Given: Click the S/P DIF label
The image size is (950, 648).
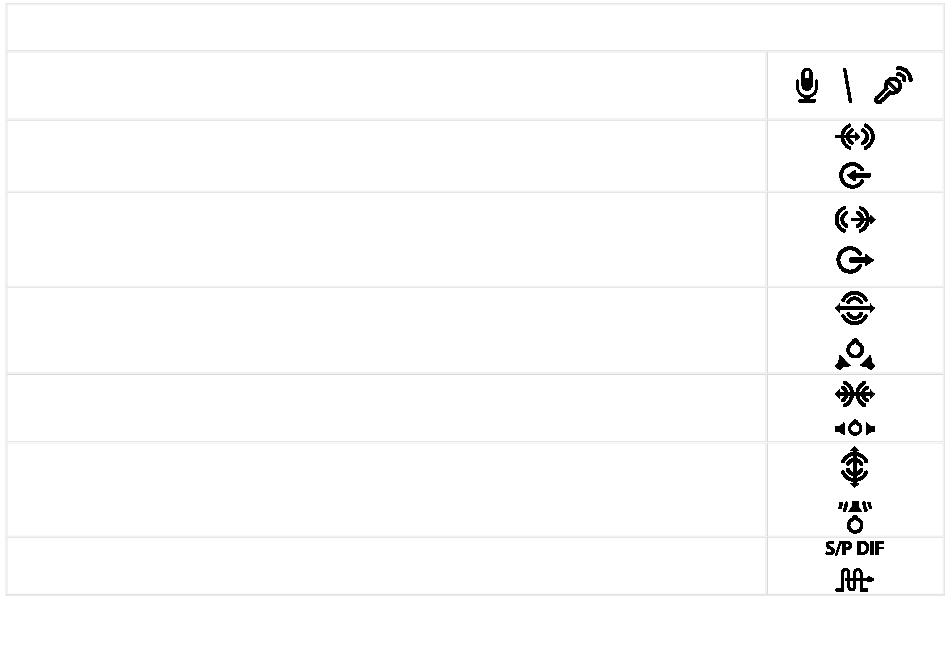Looking at the screenshot, I should click(855, 549).
